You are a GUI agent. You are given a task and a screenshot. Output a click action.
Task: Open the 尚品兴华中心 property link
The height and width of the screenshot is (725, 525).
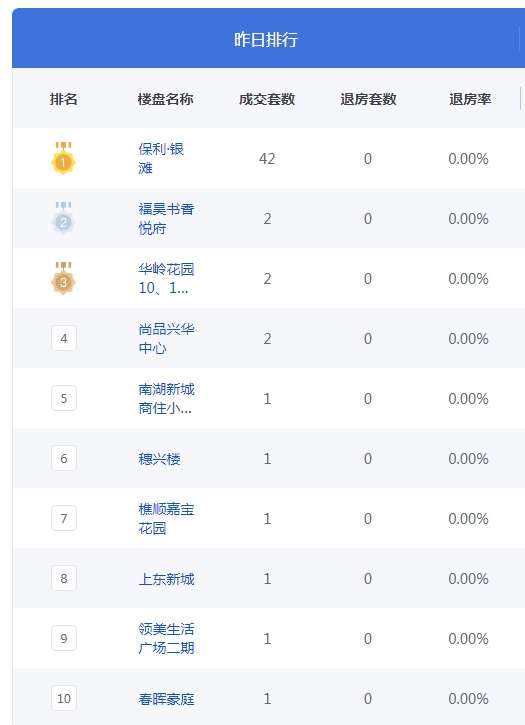(x=166, y=338)
